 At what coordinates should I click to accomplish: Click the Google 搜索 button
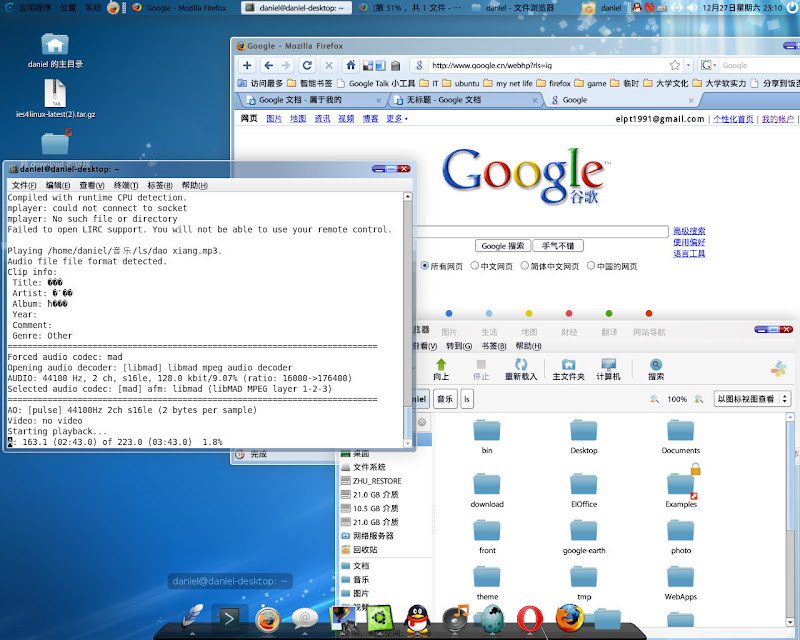click(503, 246)
